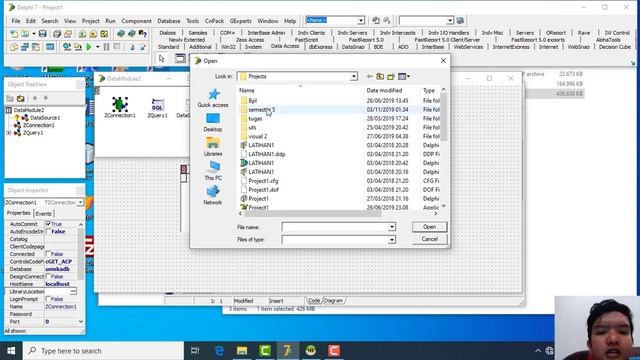Click the New Items toolbar icon
The image size is (640, 360).
[14, 34]
